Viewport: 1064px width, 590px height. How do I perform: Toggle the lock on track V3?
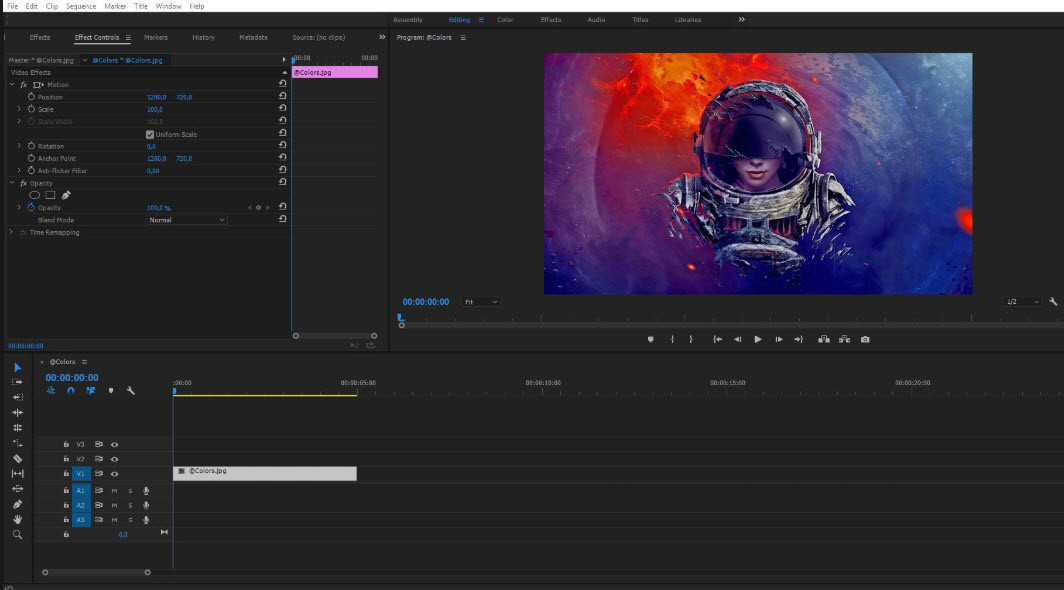pyautogui.click(x=66, y=444)
